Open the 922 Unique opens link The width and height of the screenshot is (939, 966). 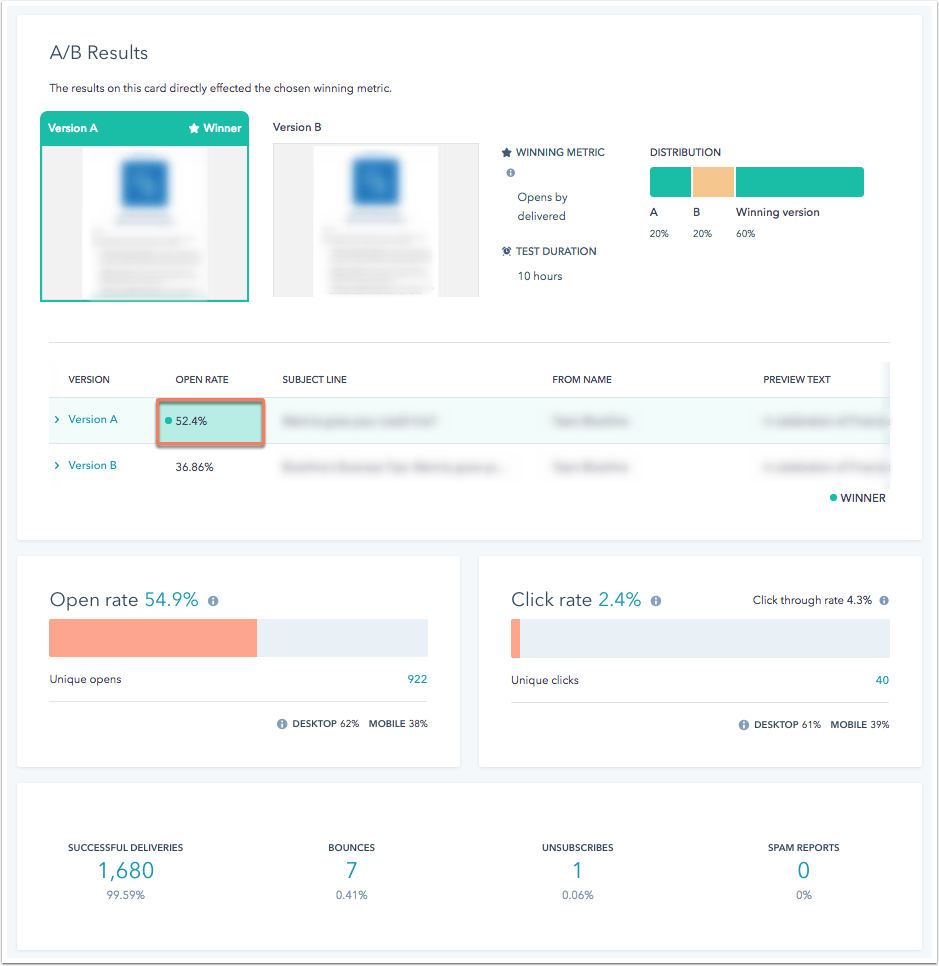(417, 679)
